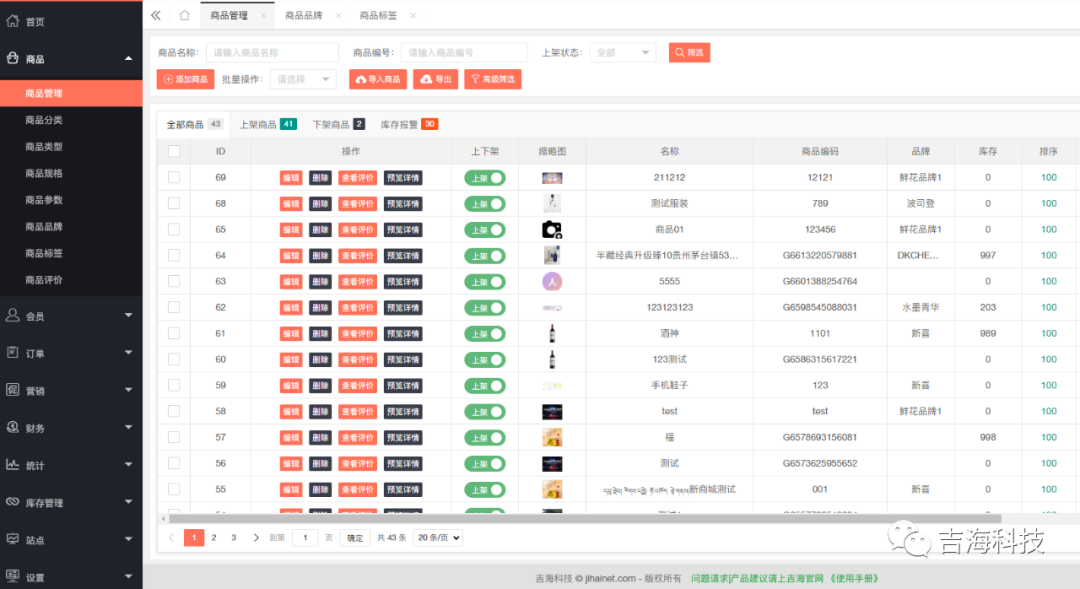Image resolution: width=1080 pixels, height=589 pixels.
Task: Collapse the sidebar with the double-chevron icon
Action: click(155, 15)
